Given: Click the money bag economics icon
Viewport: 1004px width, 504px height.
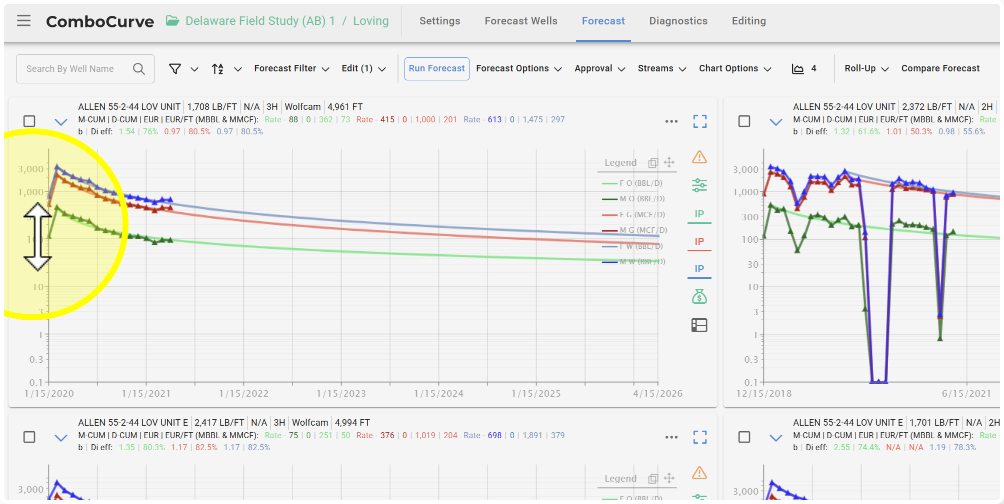Looking at the screenshot, I should (x=699, y=297).
